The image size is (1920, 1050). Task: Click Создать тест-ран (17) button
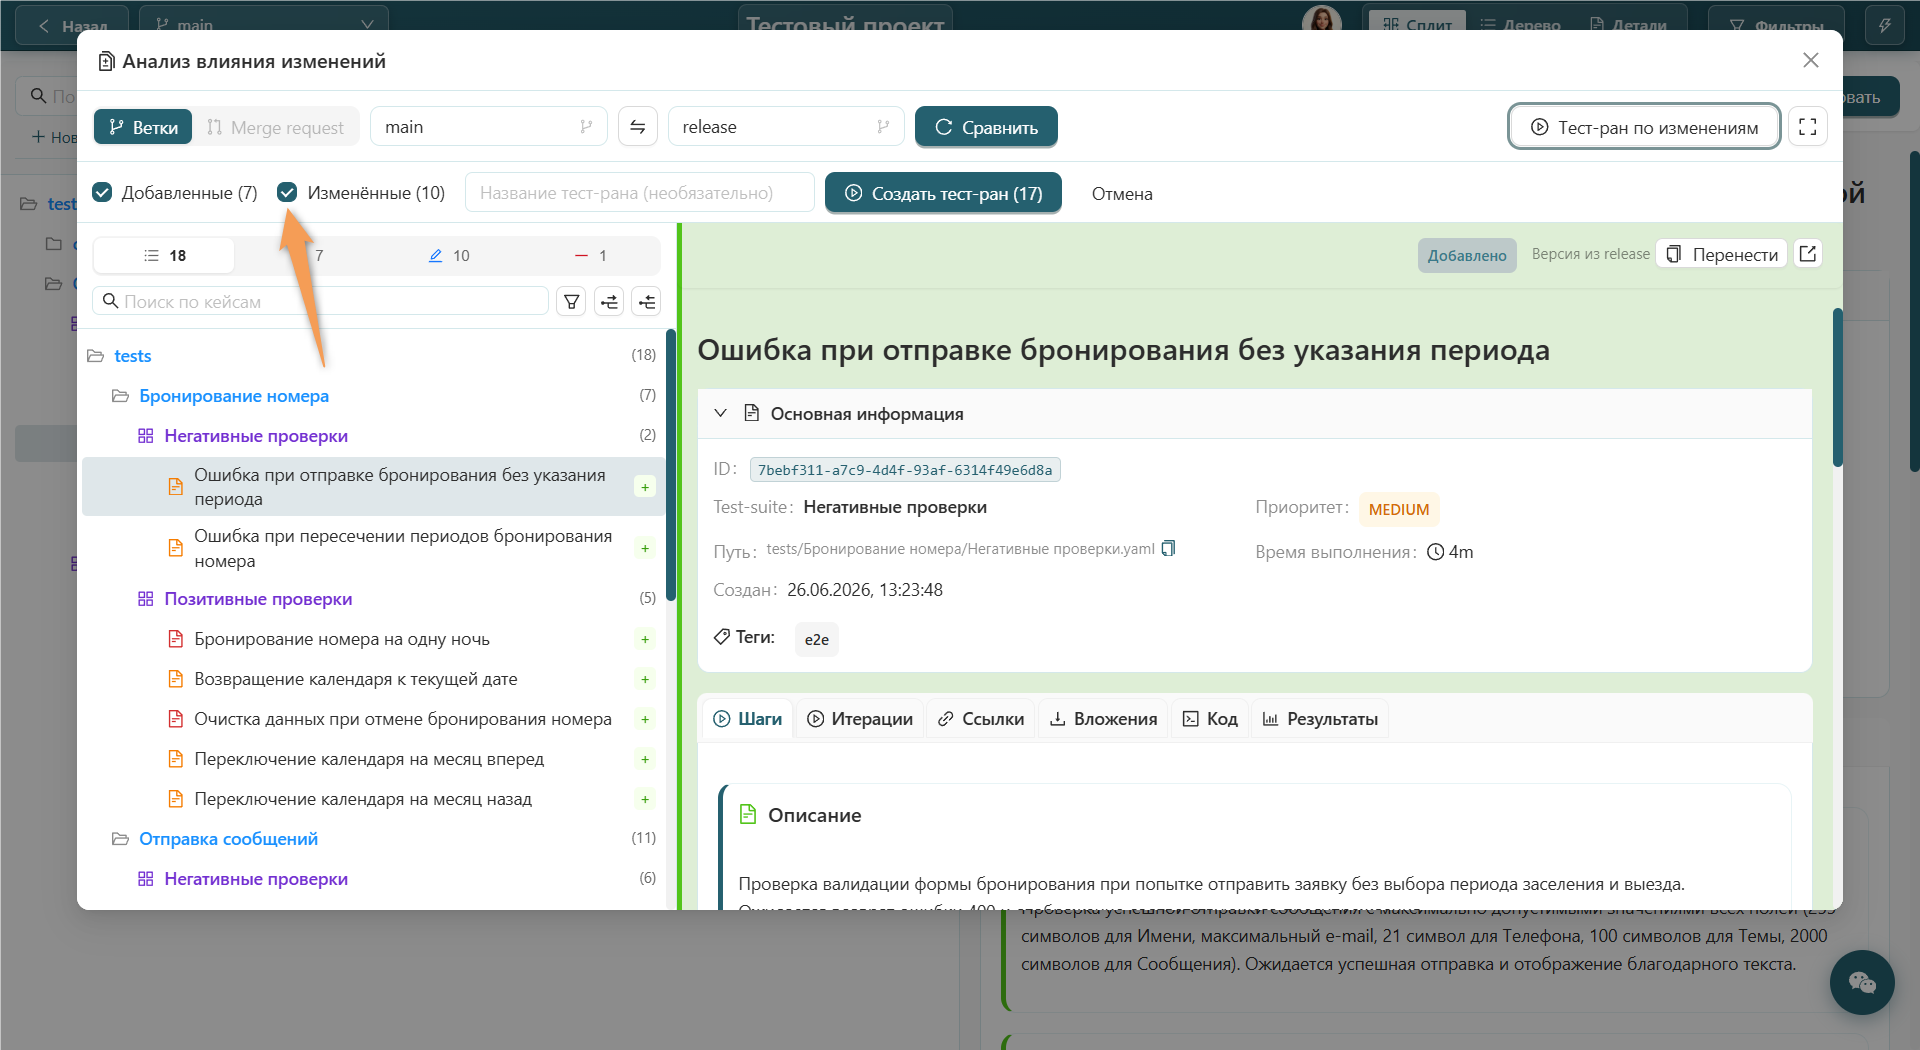click(943, 193)
